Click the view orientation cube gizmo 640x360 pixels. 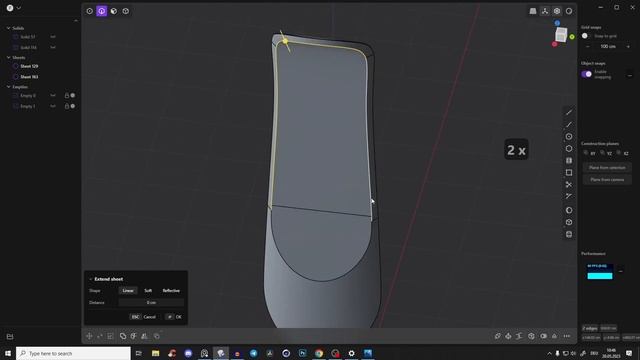click(x=562, y=35)
